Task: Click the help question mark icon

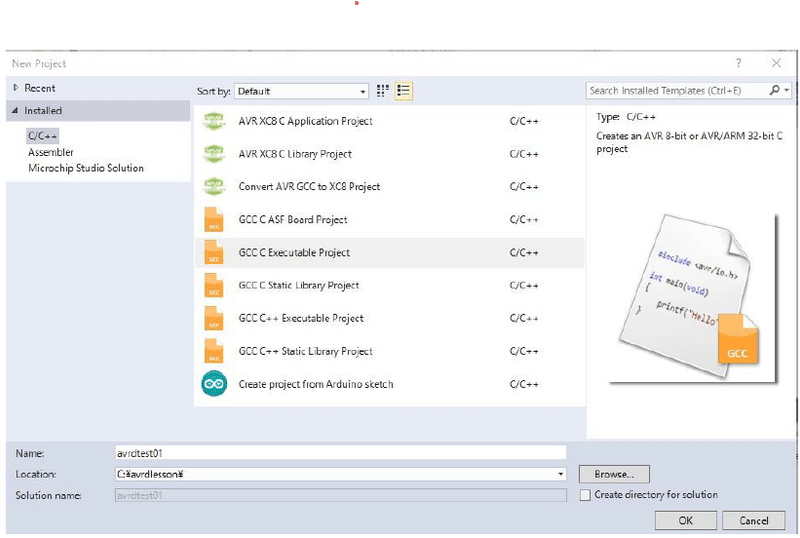Action: [738, 63]
